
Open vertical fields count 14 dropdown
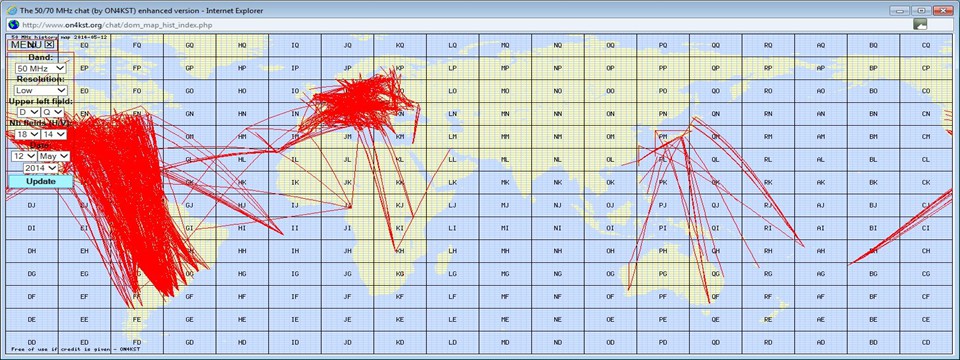[x=53, y=134]
